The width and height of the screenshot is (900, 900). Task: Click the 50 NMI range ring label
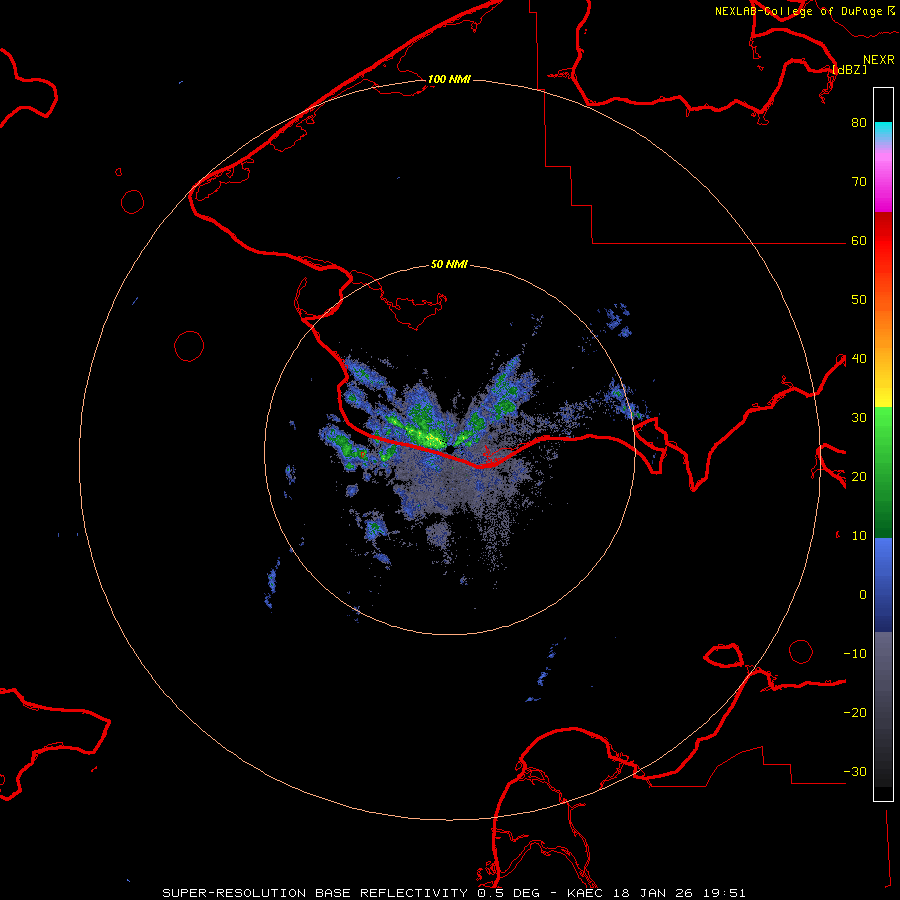(x=449, y=265)
